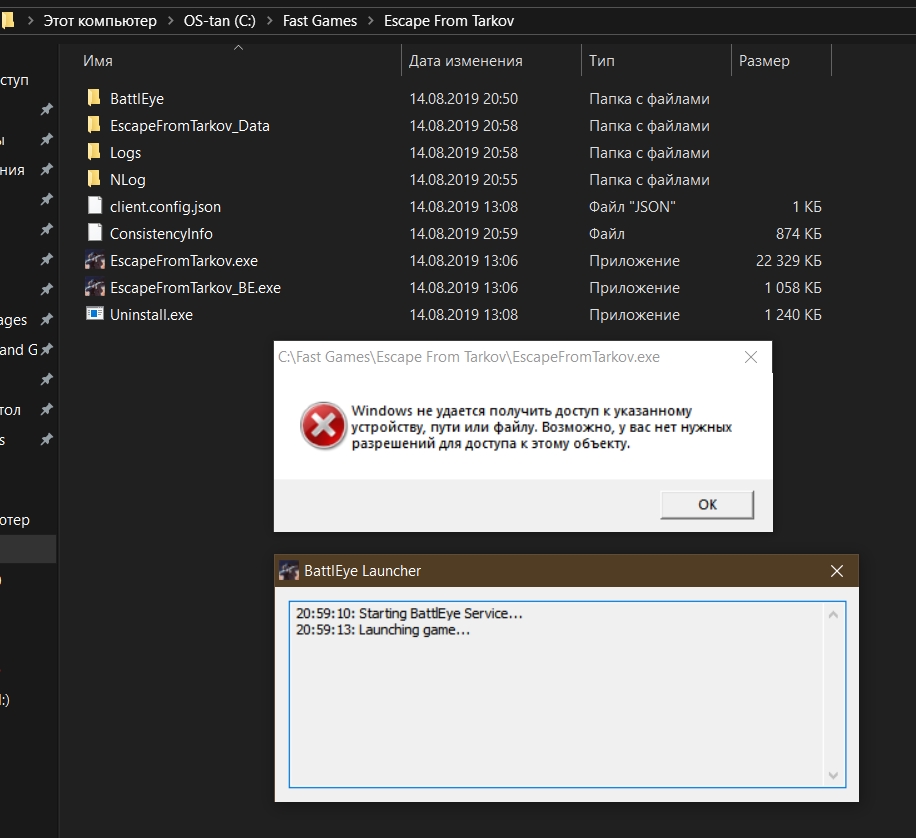916x838 pixels.
Task: Click the "14.08.2019 20:59" date of ConsistencyInfo
Action: (x=464, y=233)
